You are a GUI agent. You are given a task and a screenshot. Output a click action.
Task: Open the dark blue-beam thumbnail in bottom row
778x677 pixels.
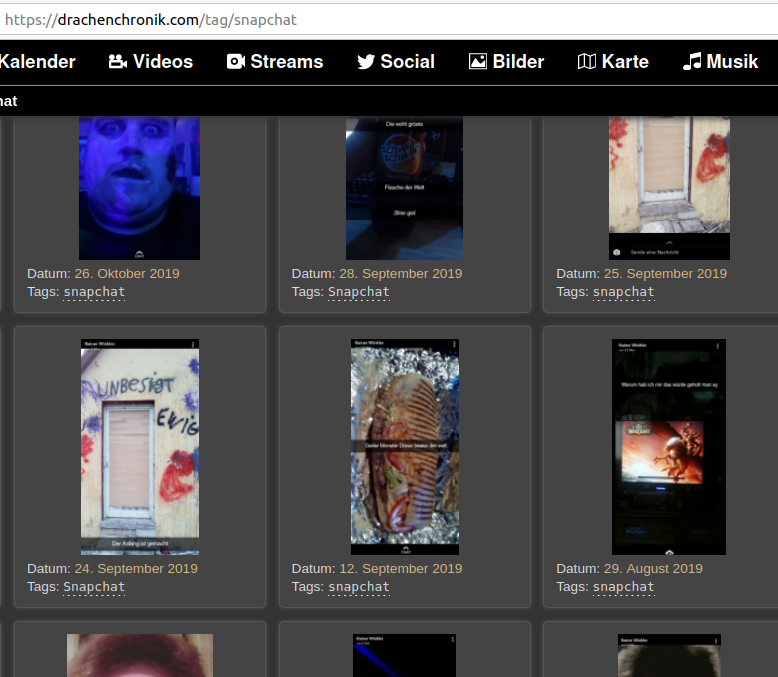[404, 655]
